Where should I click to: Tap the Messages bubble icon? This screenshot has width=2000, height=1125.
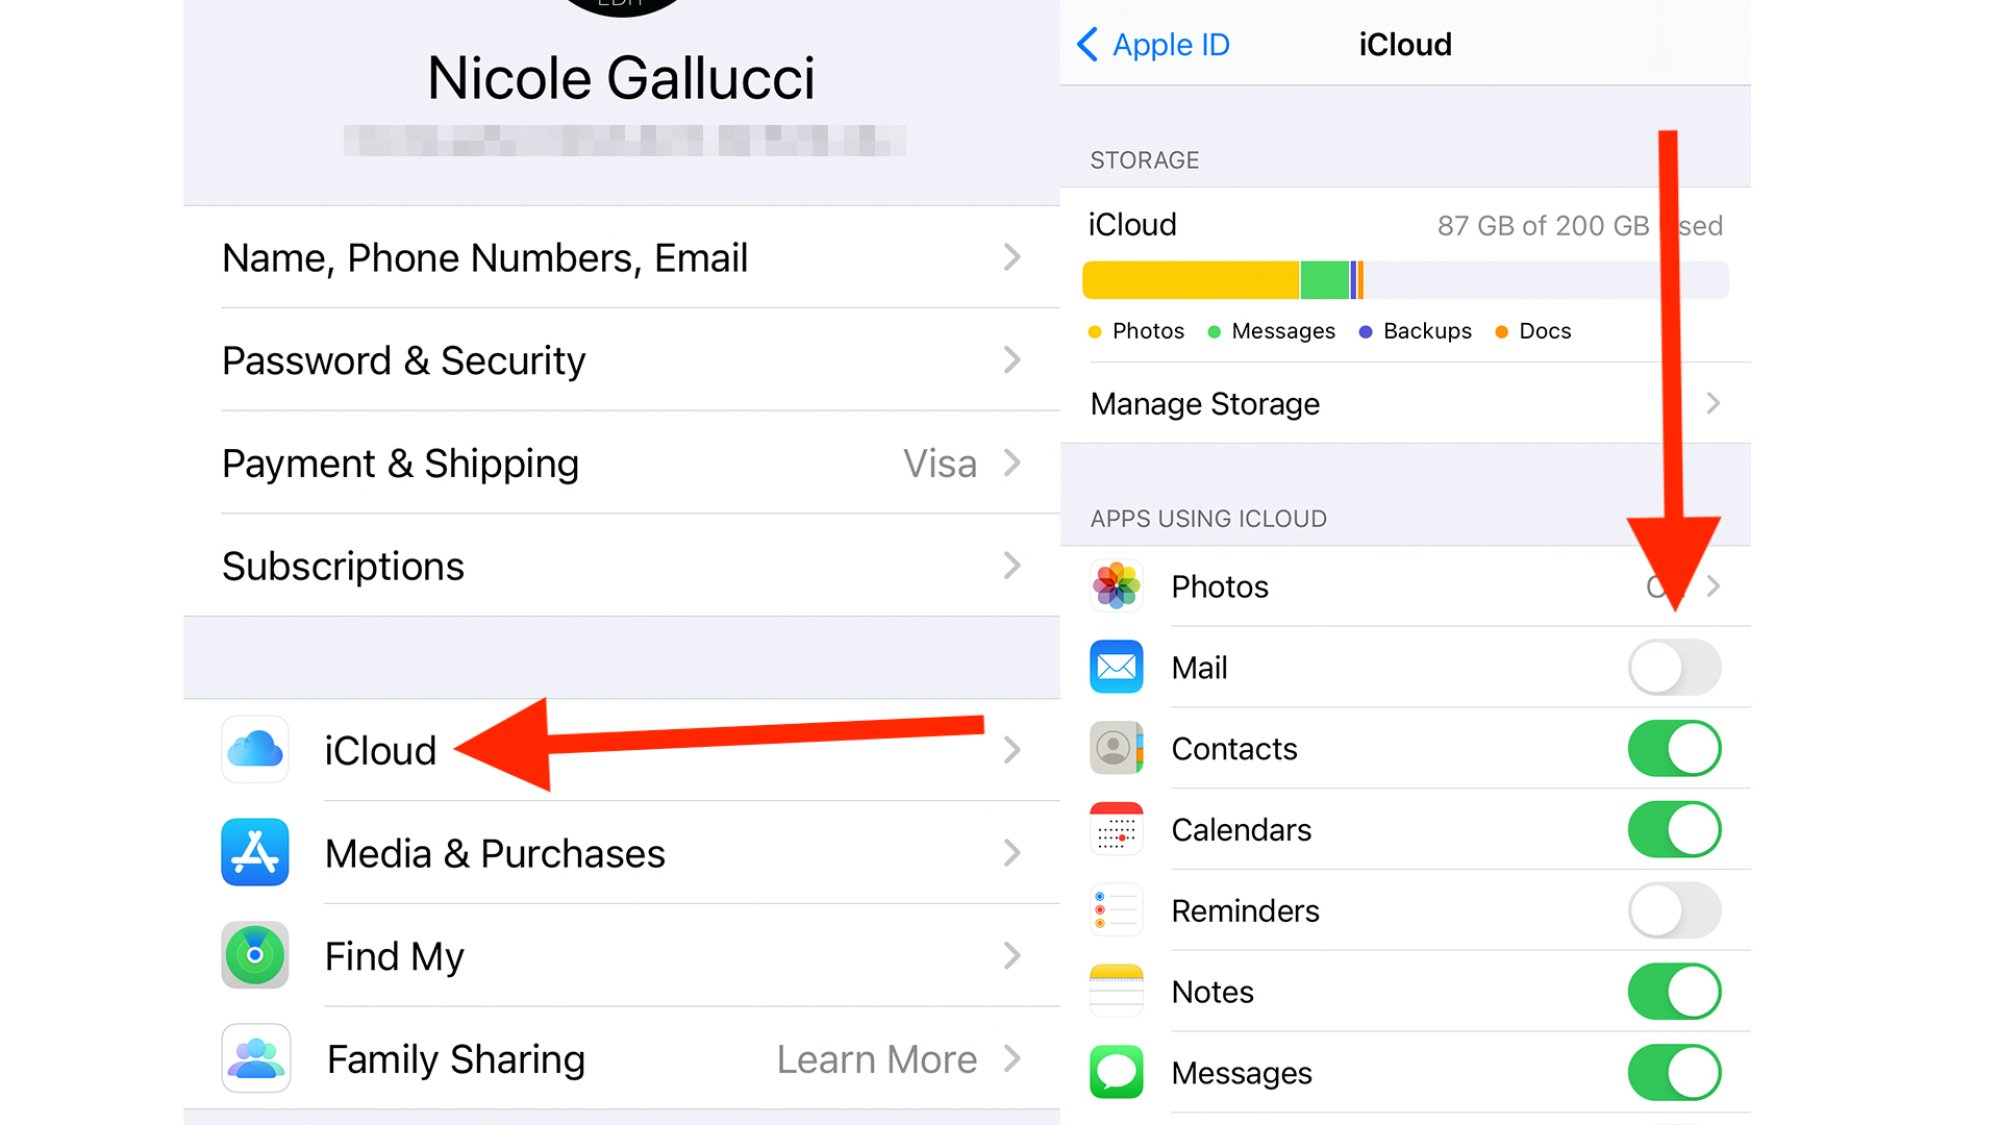pos(1116,1072)
